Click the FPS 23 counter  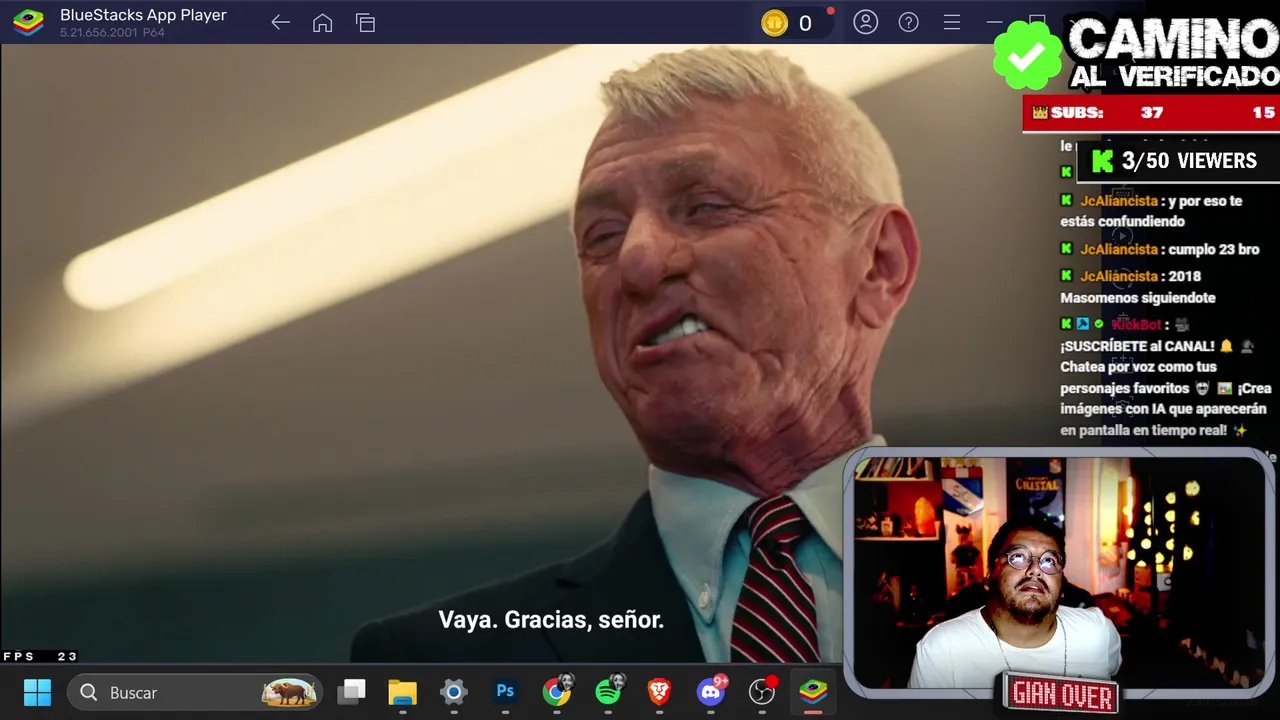point(40,656)
